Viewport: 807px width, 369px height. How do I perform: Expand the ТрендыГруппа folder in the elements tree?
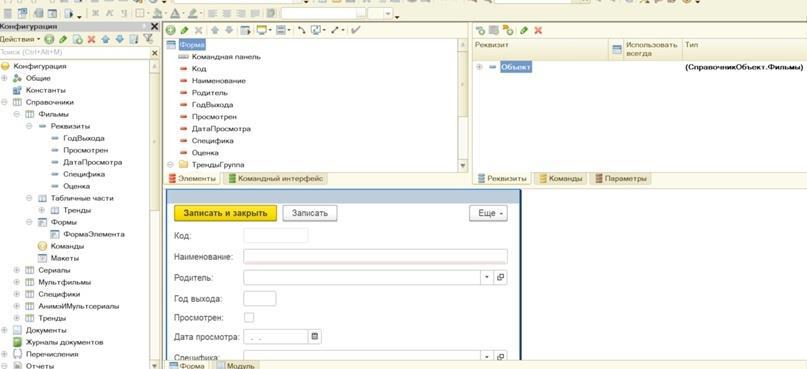(x=170, y=165)
